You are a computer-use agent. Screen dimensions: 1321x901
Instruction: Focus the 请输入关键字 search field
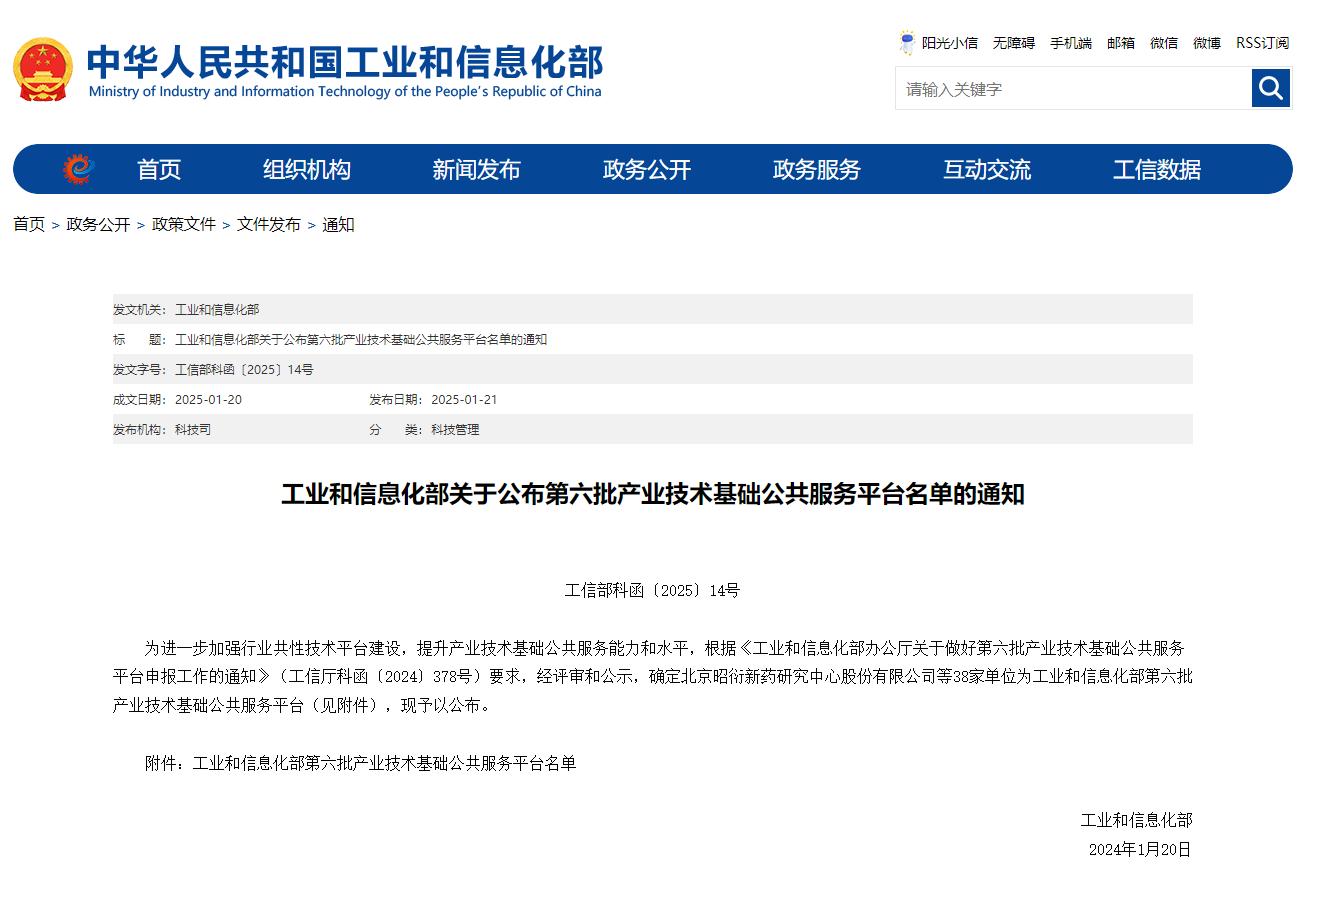tap(1072, 89)
